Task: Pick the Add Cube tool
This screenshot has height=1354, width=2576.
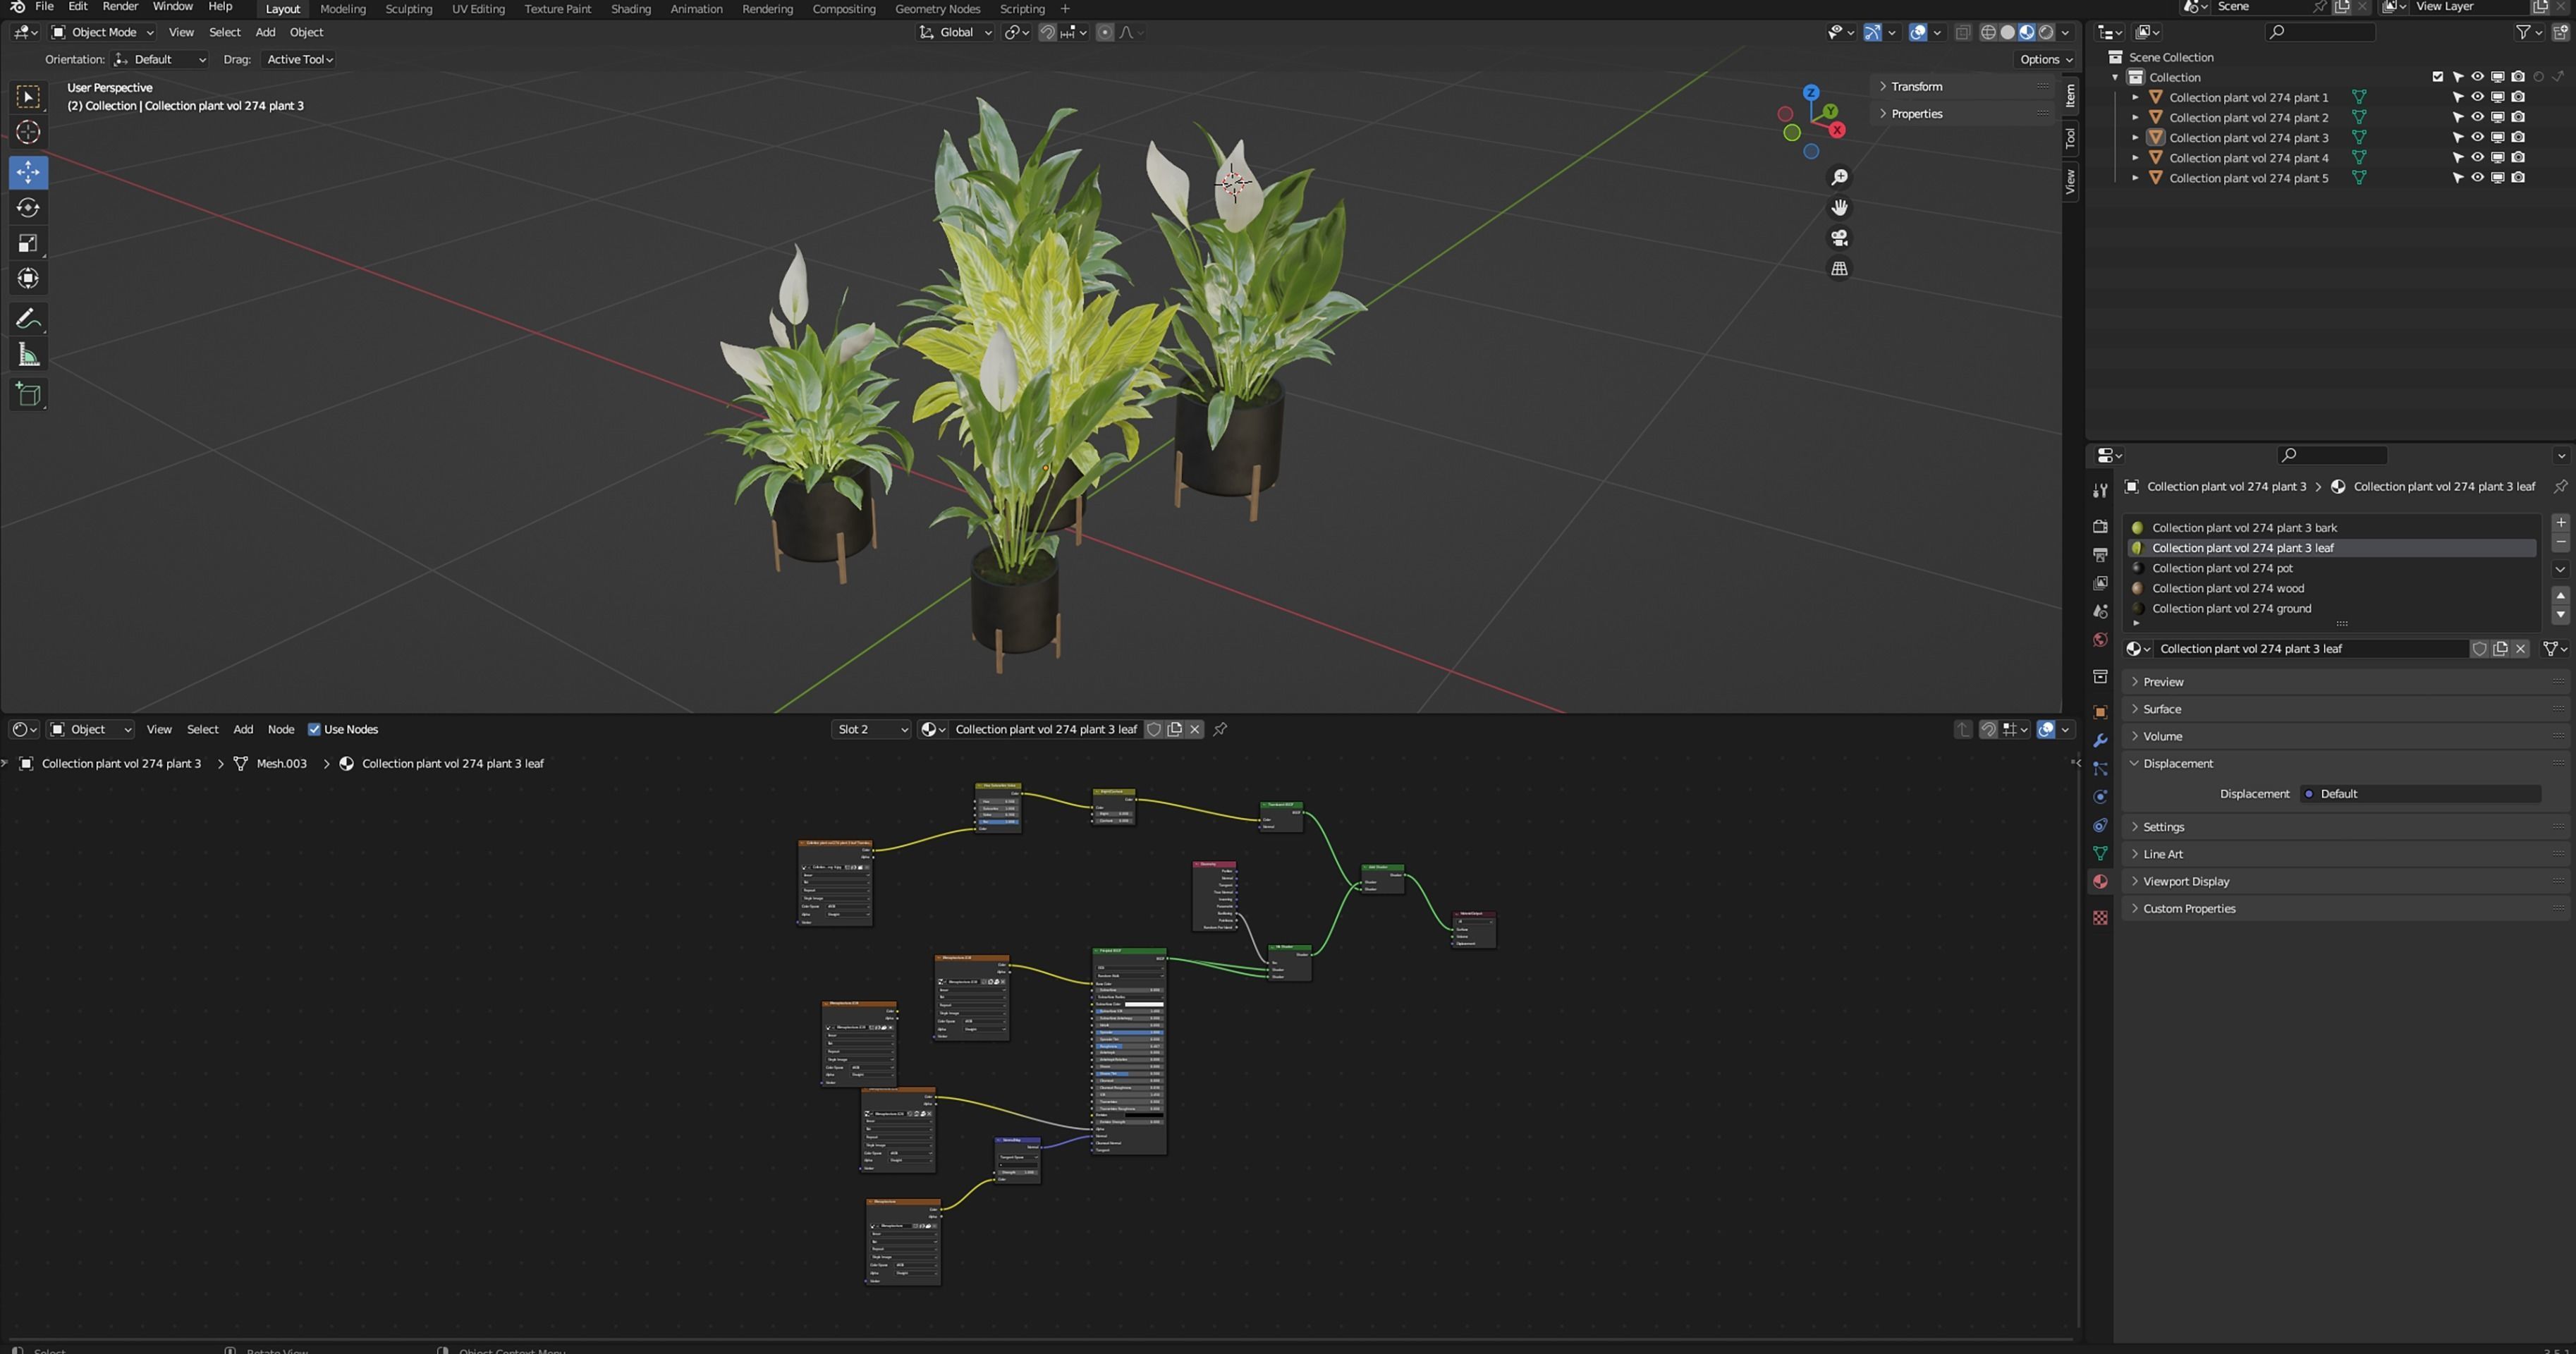Action: [x=28, y=394]
